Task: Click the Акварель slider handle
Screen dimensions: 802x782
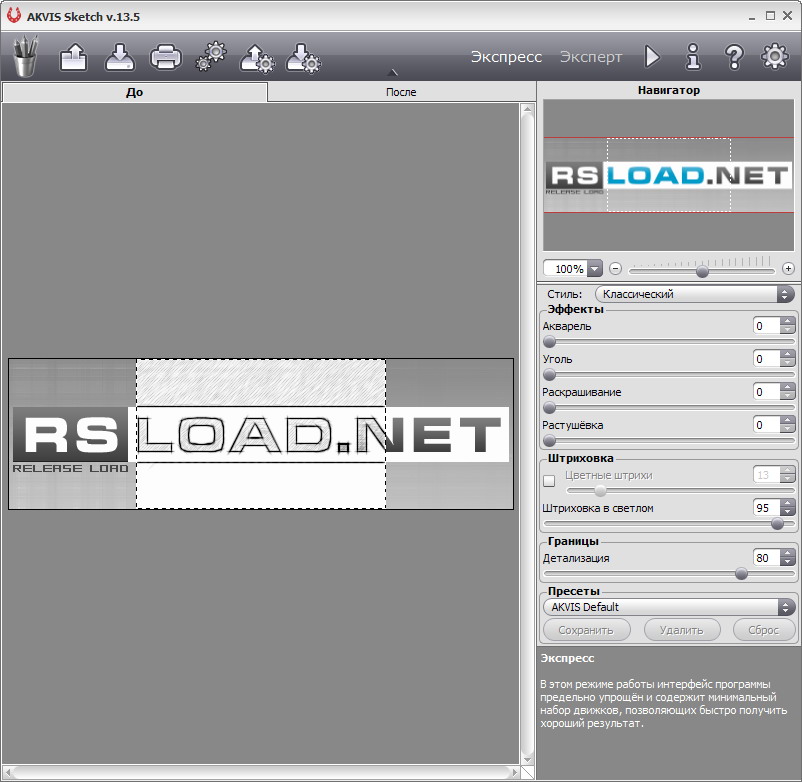Action: [549, 342]
